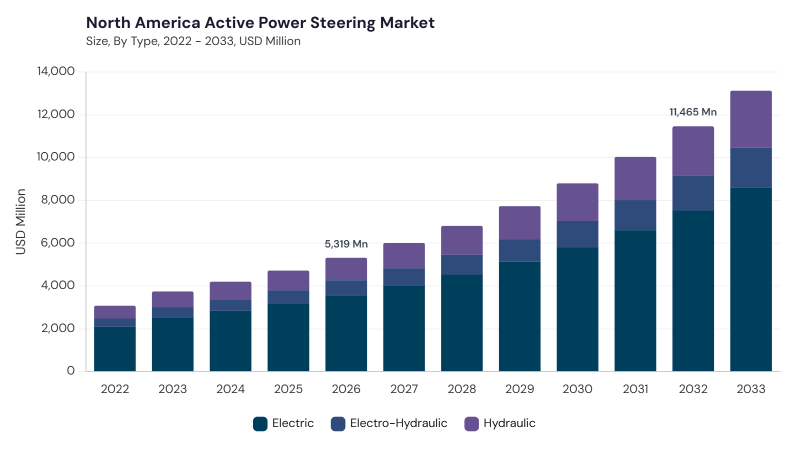Click the 2031 x-axis label
Image resolution: width=800 pixels, height=450 pixels.
[635, 389]
